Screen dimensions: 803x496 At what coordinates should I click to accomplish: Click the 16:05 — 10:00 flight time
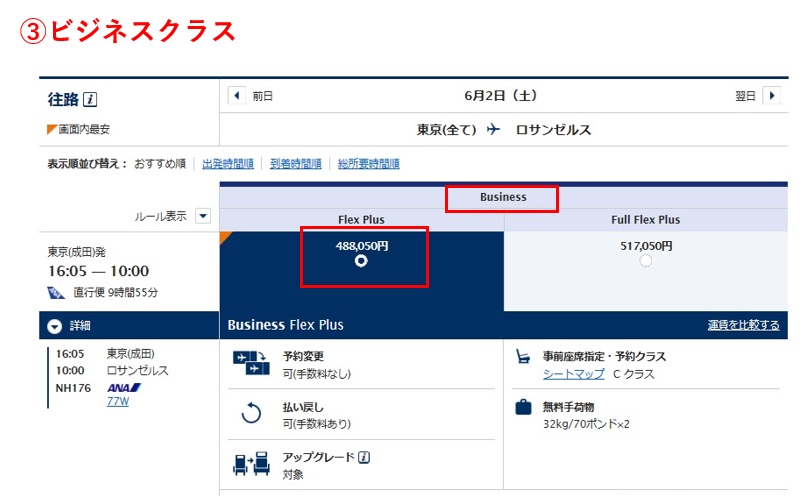98,271
